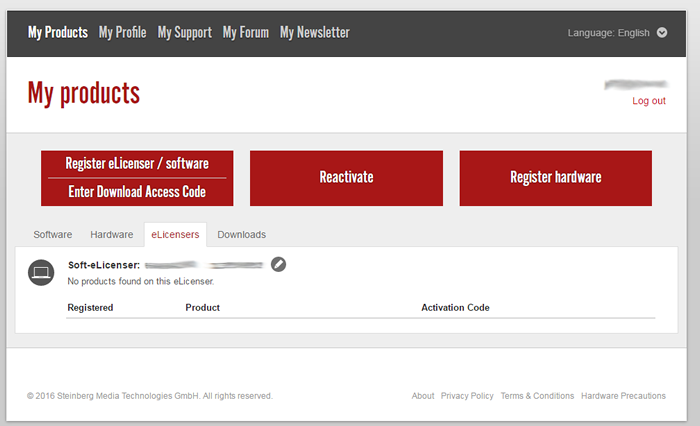Click the Registered column header
Screen dimensions: 700x426
pos(90,308)
